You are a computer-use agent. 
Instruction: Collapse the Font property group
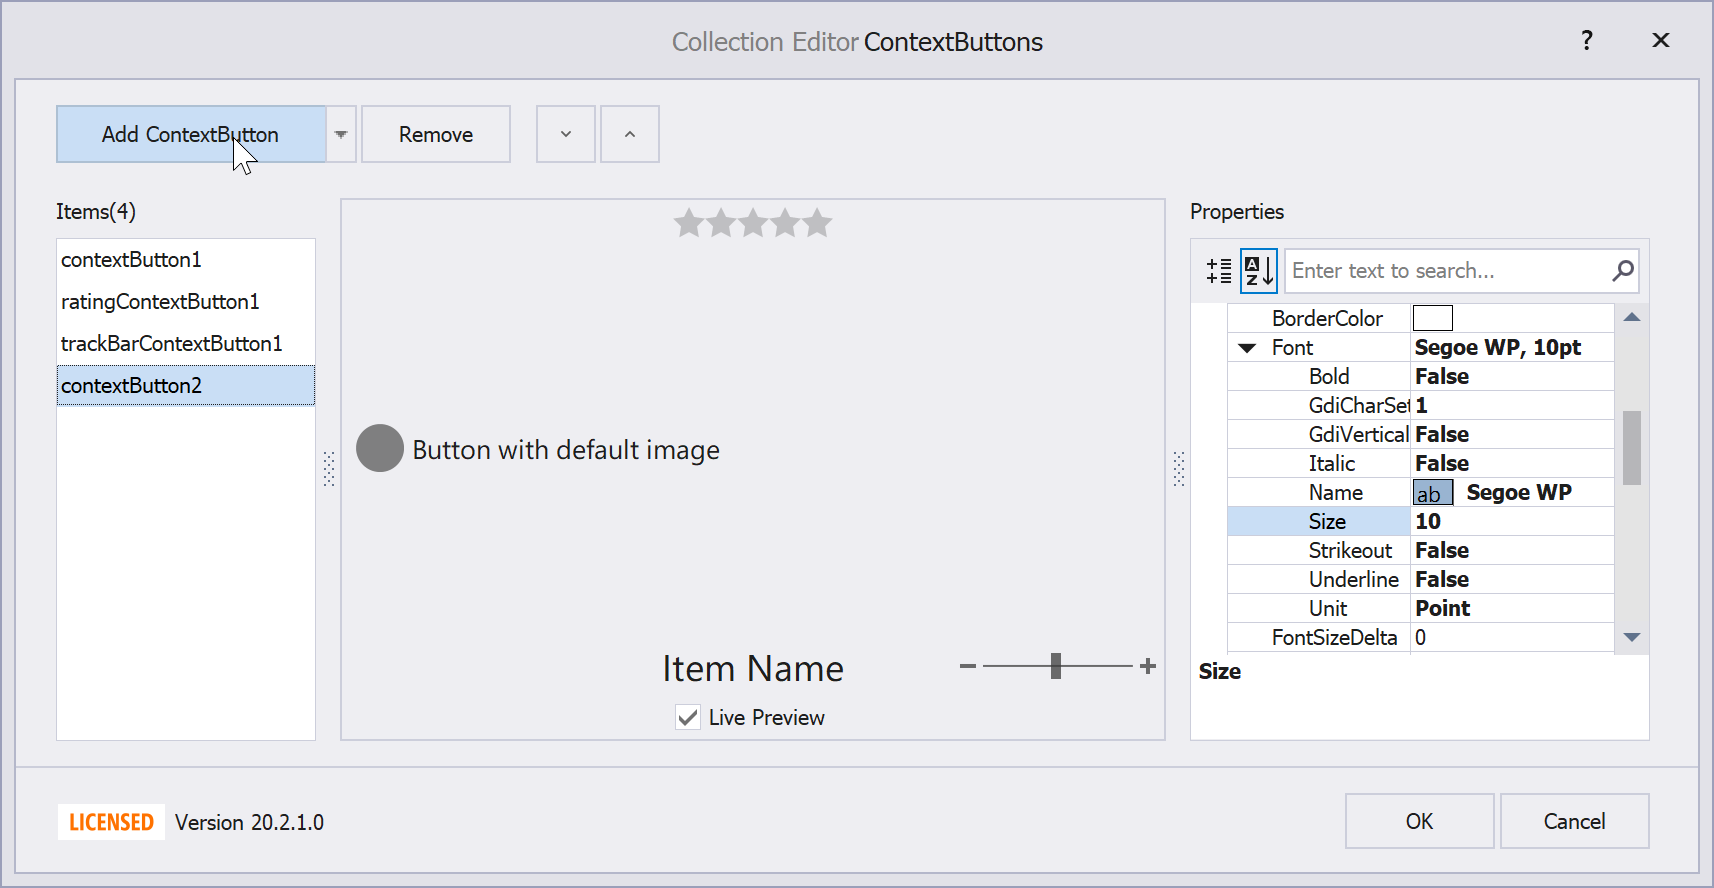pyautogui.click(x=1247, y=348)
